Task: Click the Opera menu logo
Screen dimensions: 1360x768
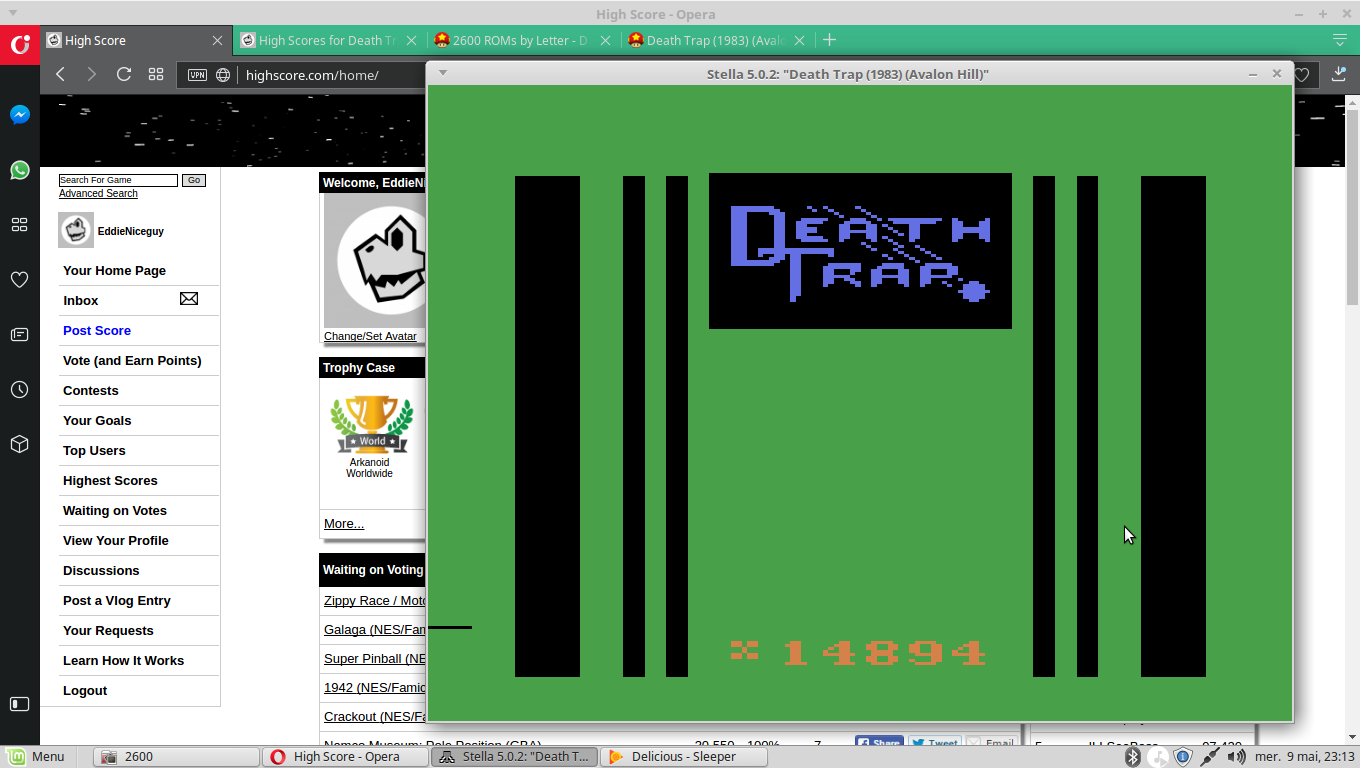Action: (20, 44)
